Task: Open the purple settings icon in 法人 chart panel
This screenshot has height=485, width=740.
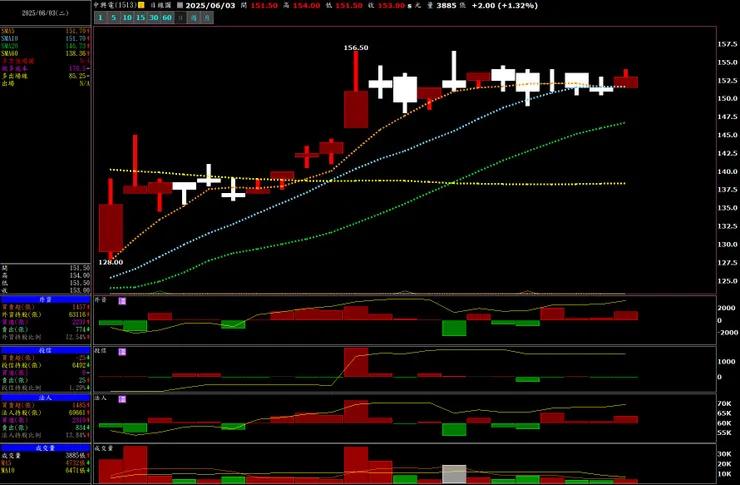Action: click(122, 399)
